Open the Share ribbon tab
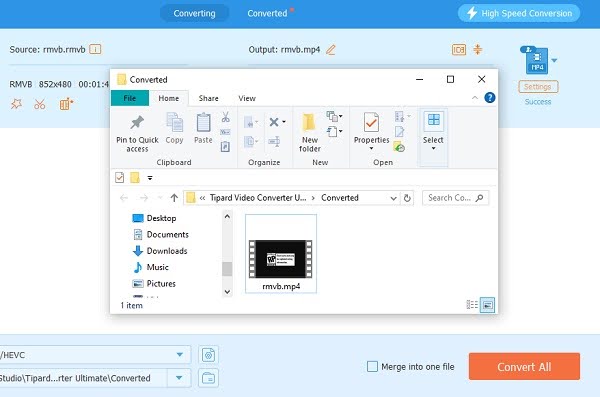Viewport: 600px width, 397px height. (x=209, y=98)
